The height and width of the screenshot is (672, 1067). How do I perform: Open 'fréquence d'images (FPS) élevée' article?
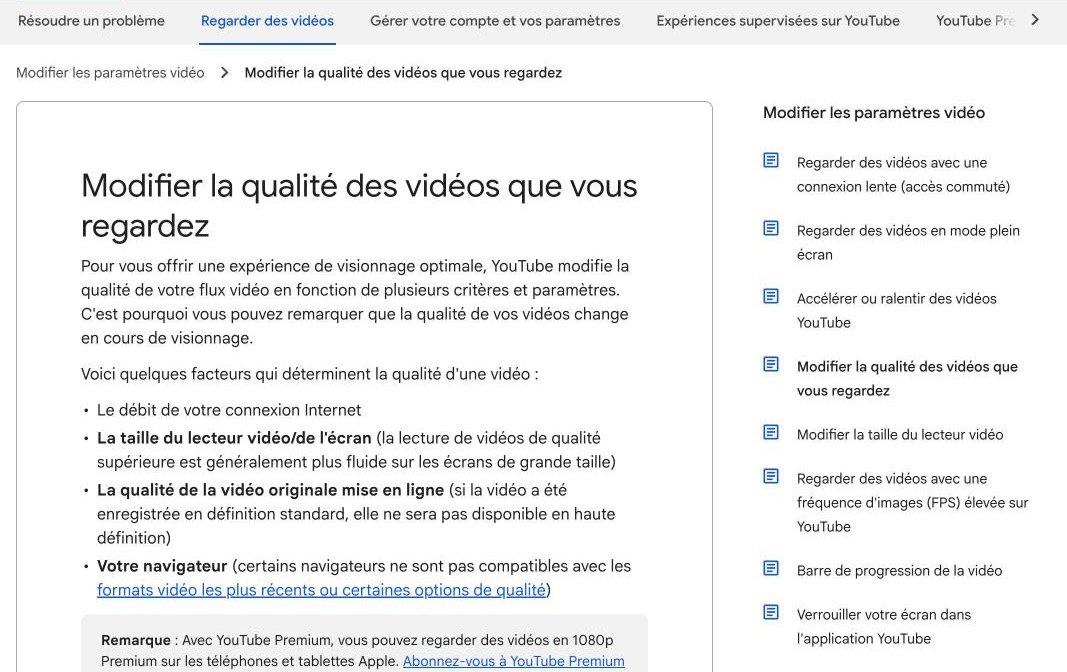(x=912, y=503)
